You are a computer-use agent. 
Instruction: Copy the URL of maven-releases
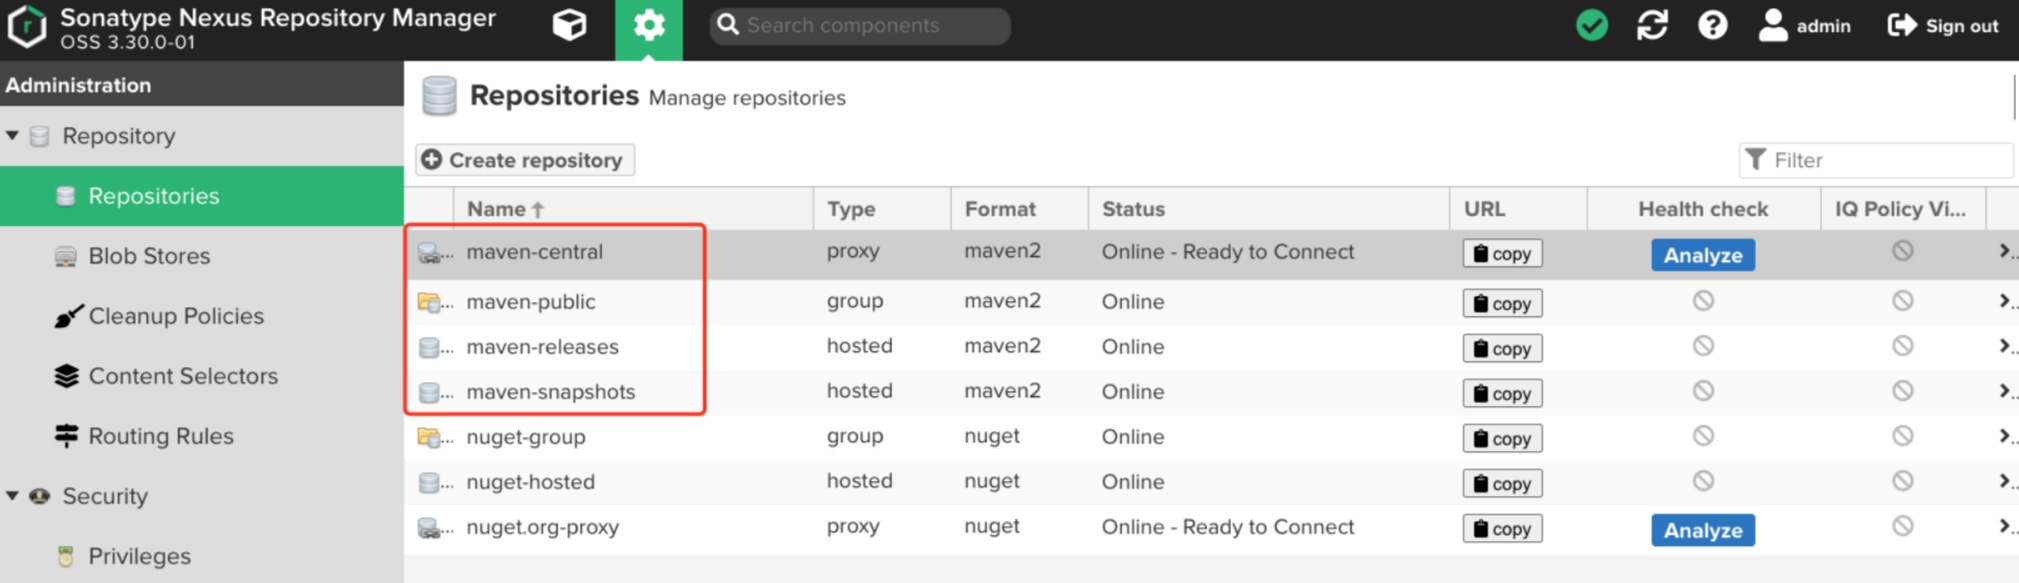(x=1502, y=348)
